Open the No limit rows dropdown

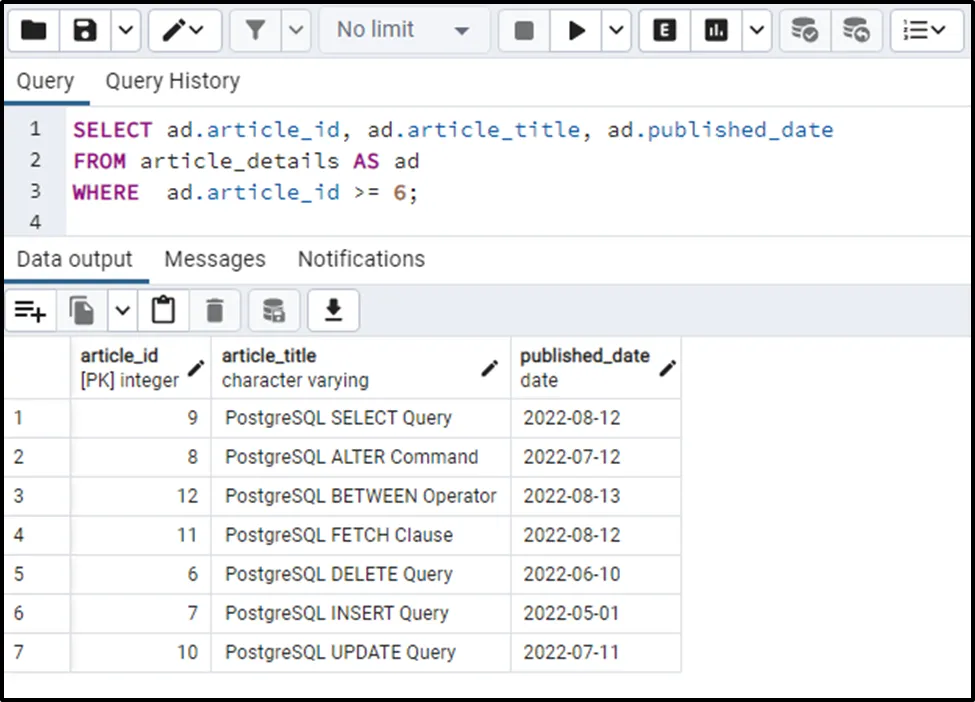pyautogui.click(x=403, y=30)
